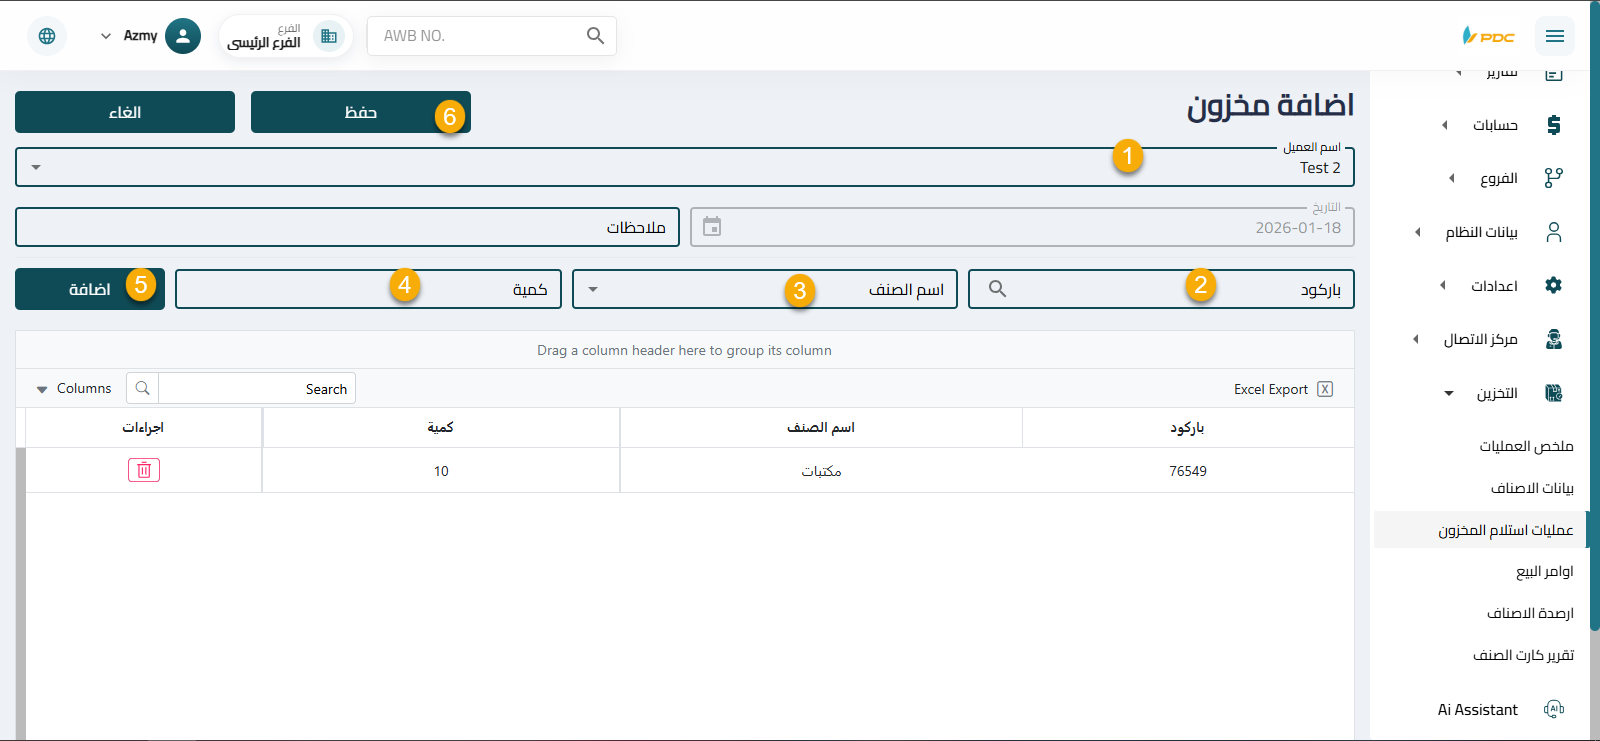Click the person icon beside بيانات النظام
The image size is (1600, 741).
(x=1553, y=232)
